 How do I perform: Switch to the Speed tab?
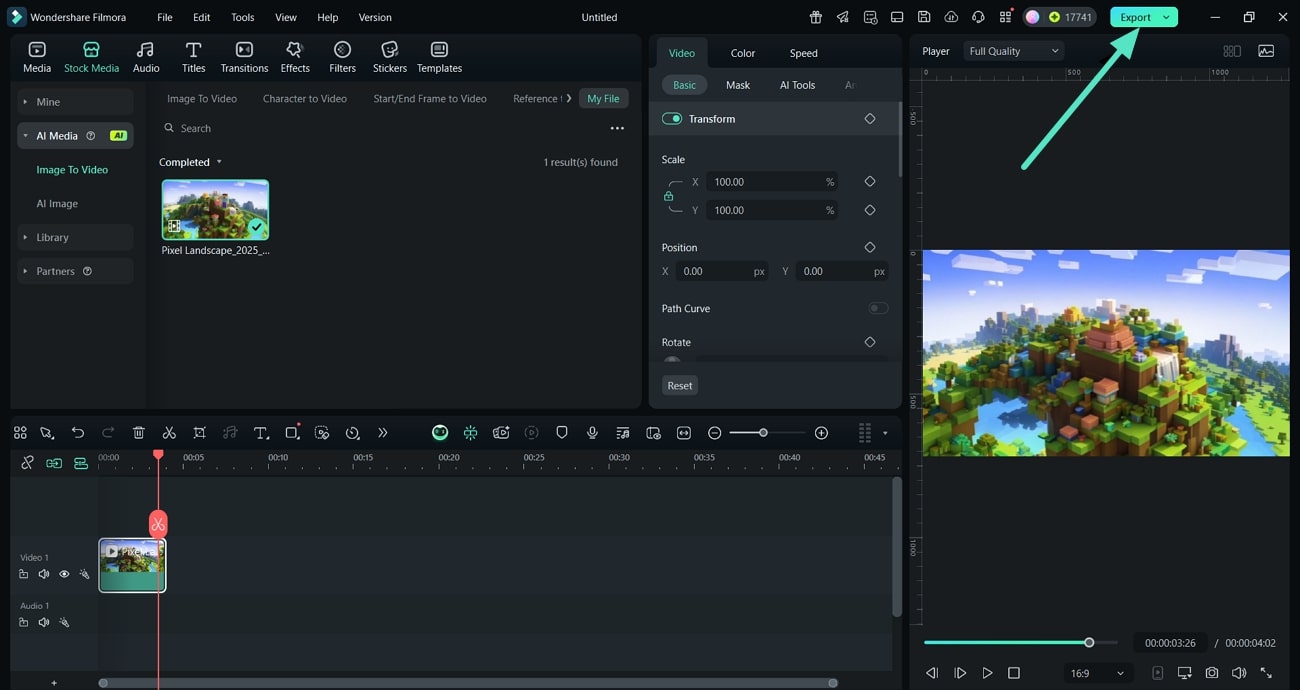point(804,53)
